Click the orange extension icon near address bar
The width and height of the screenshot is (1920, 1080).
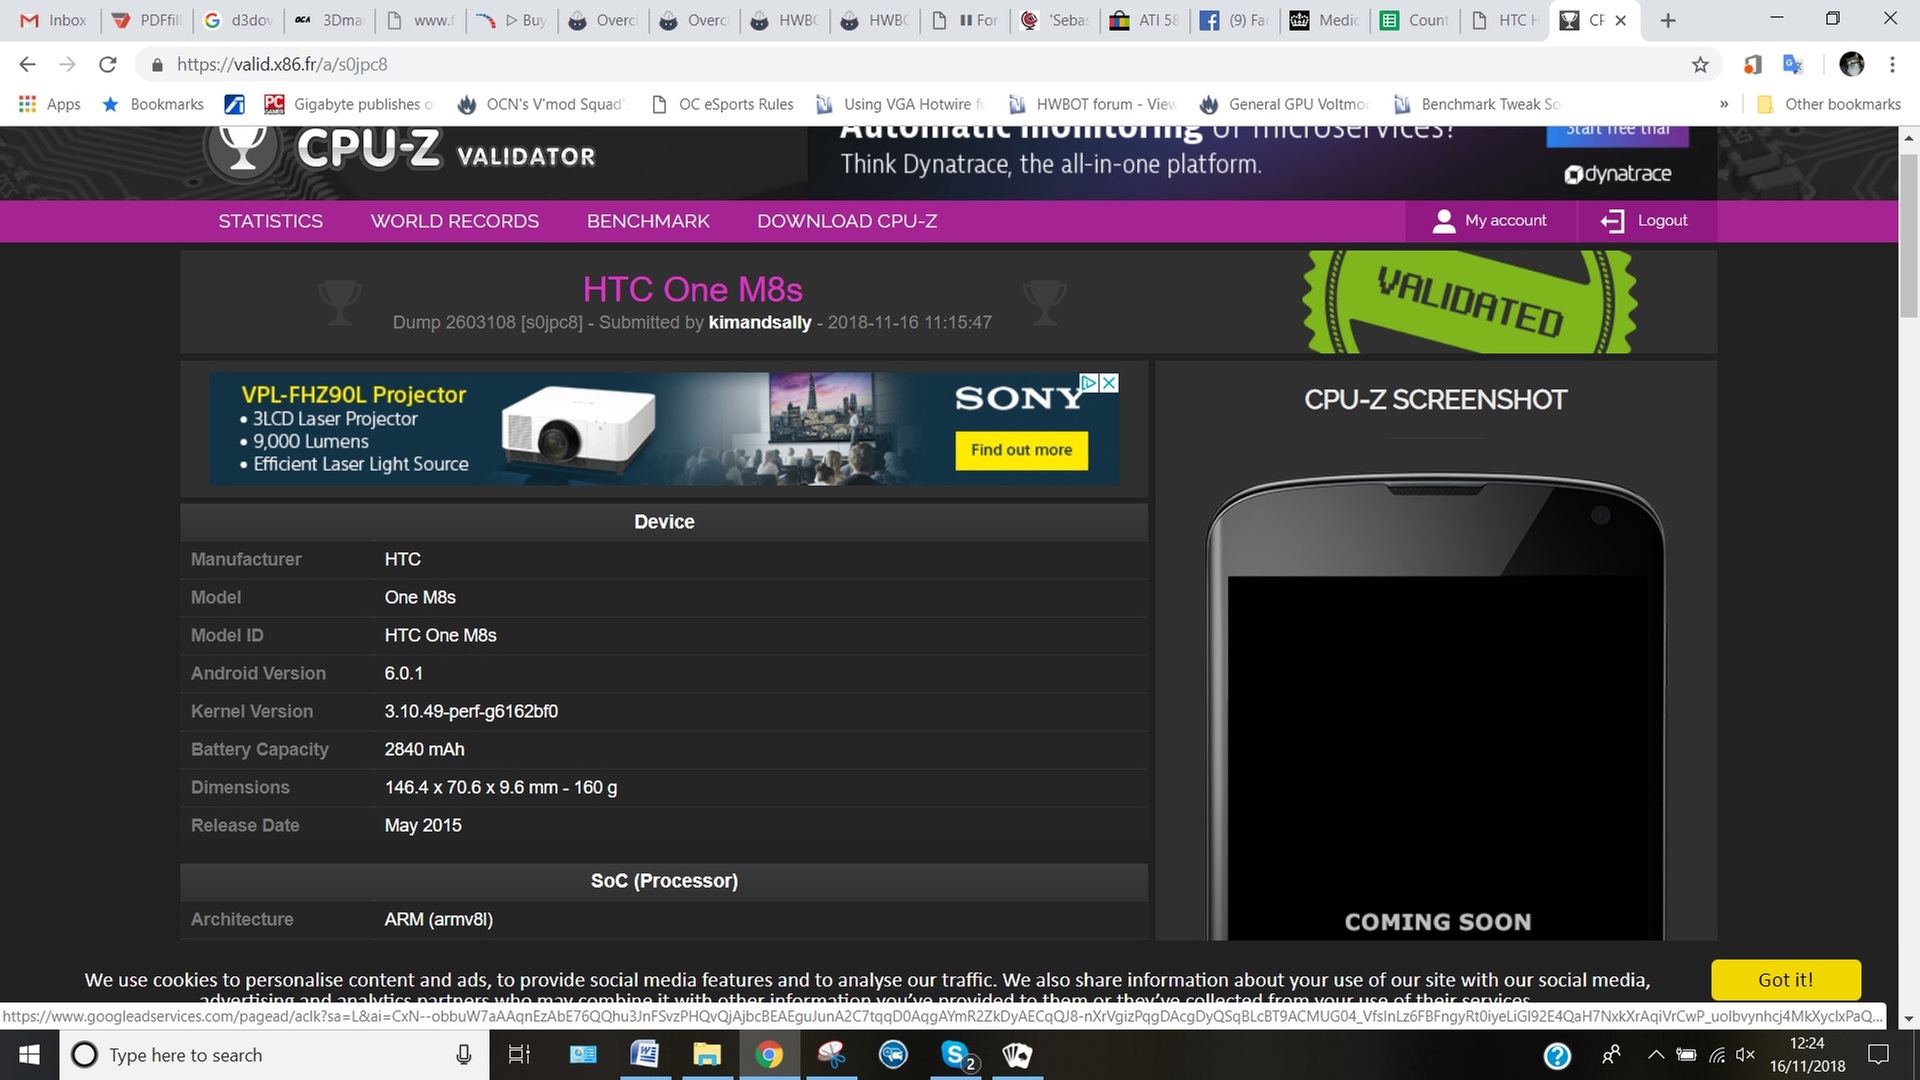tap(1752, 64)
